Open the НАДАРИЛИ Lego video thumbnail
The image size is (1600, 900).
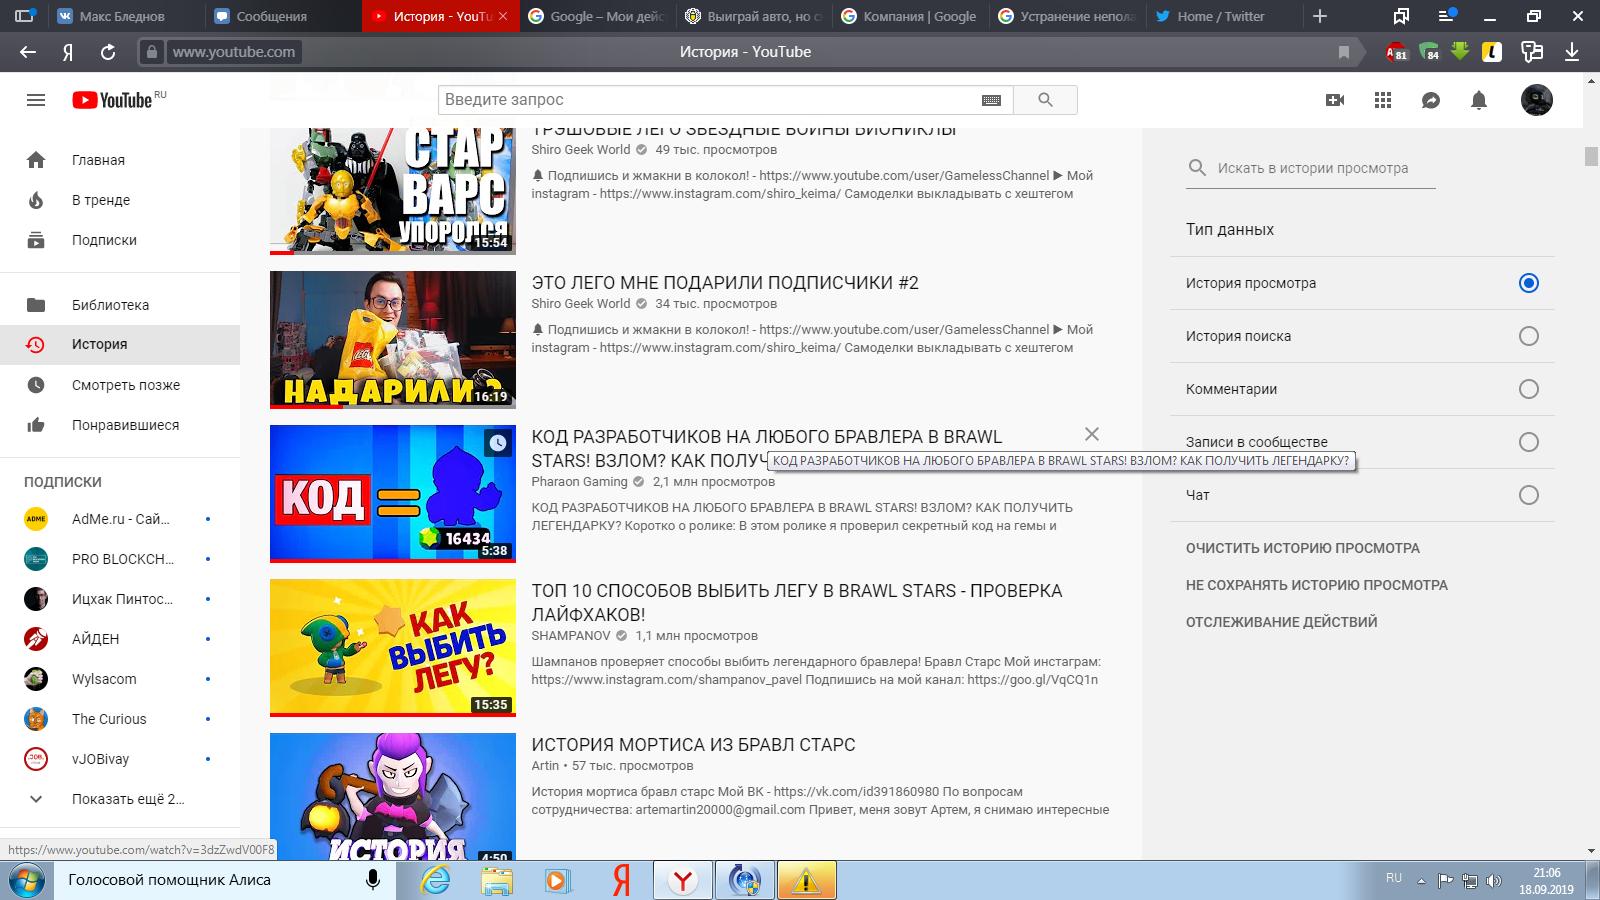[x=393, y=340]
